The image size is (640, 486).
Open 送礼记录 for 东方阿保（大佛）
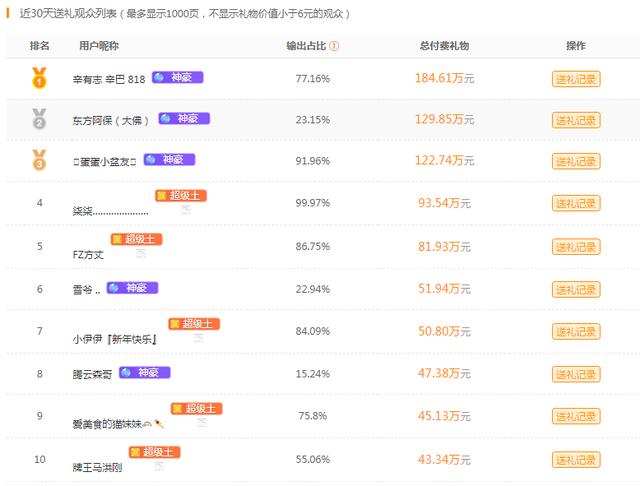pyautogui.click(x=576, y=120)
